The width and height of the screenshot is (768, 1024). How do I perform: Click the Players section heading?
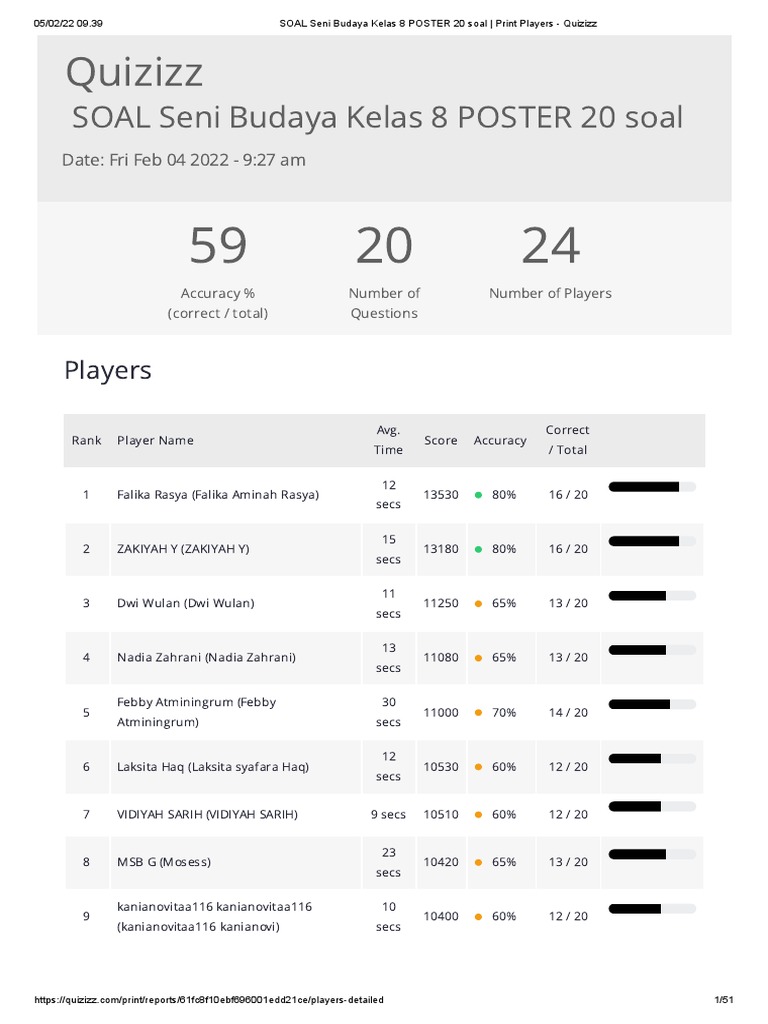[108, 370]
